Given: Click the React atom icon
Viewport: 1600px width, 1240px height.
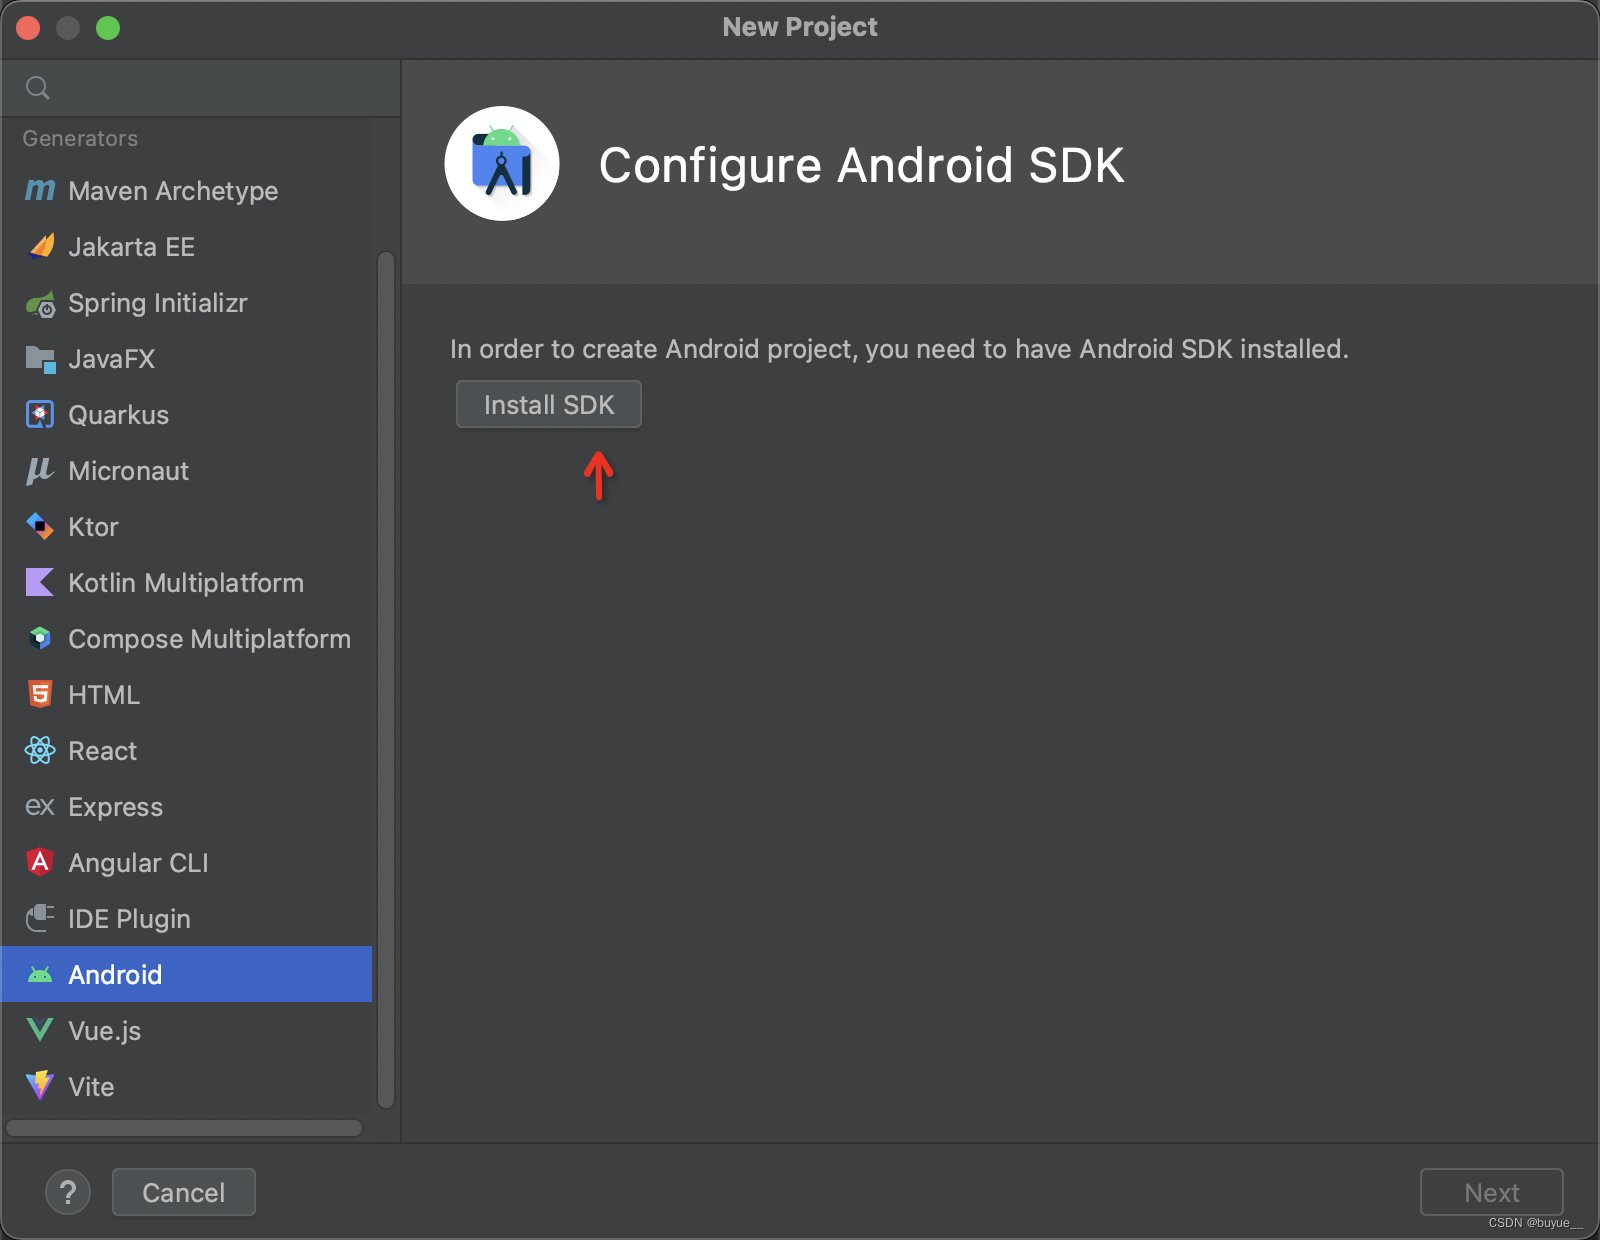Looking at the screenshot, I should 40,750.
